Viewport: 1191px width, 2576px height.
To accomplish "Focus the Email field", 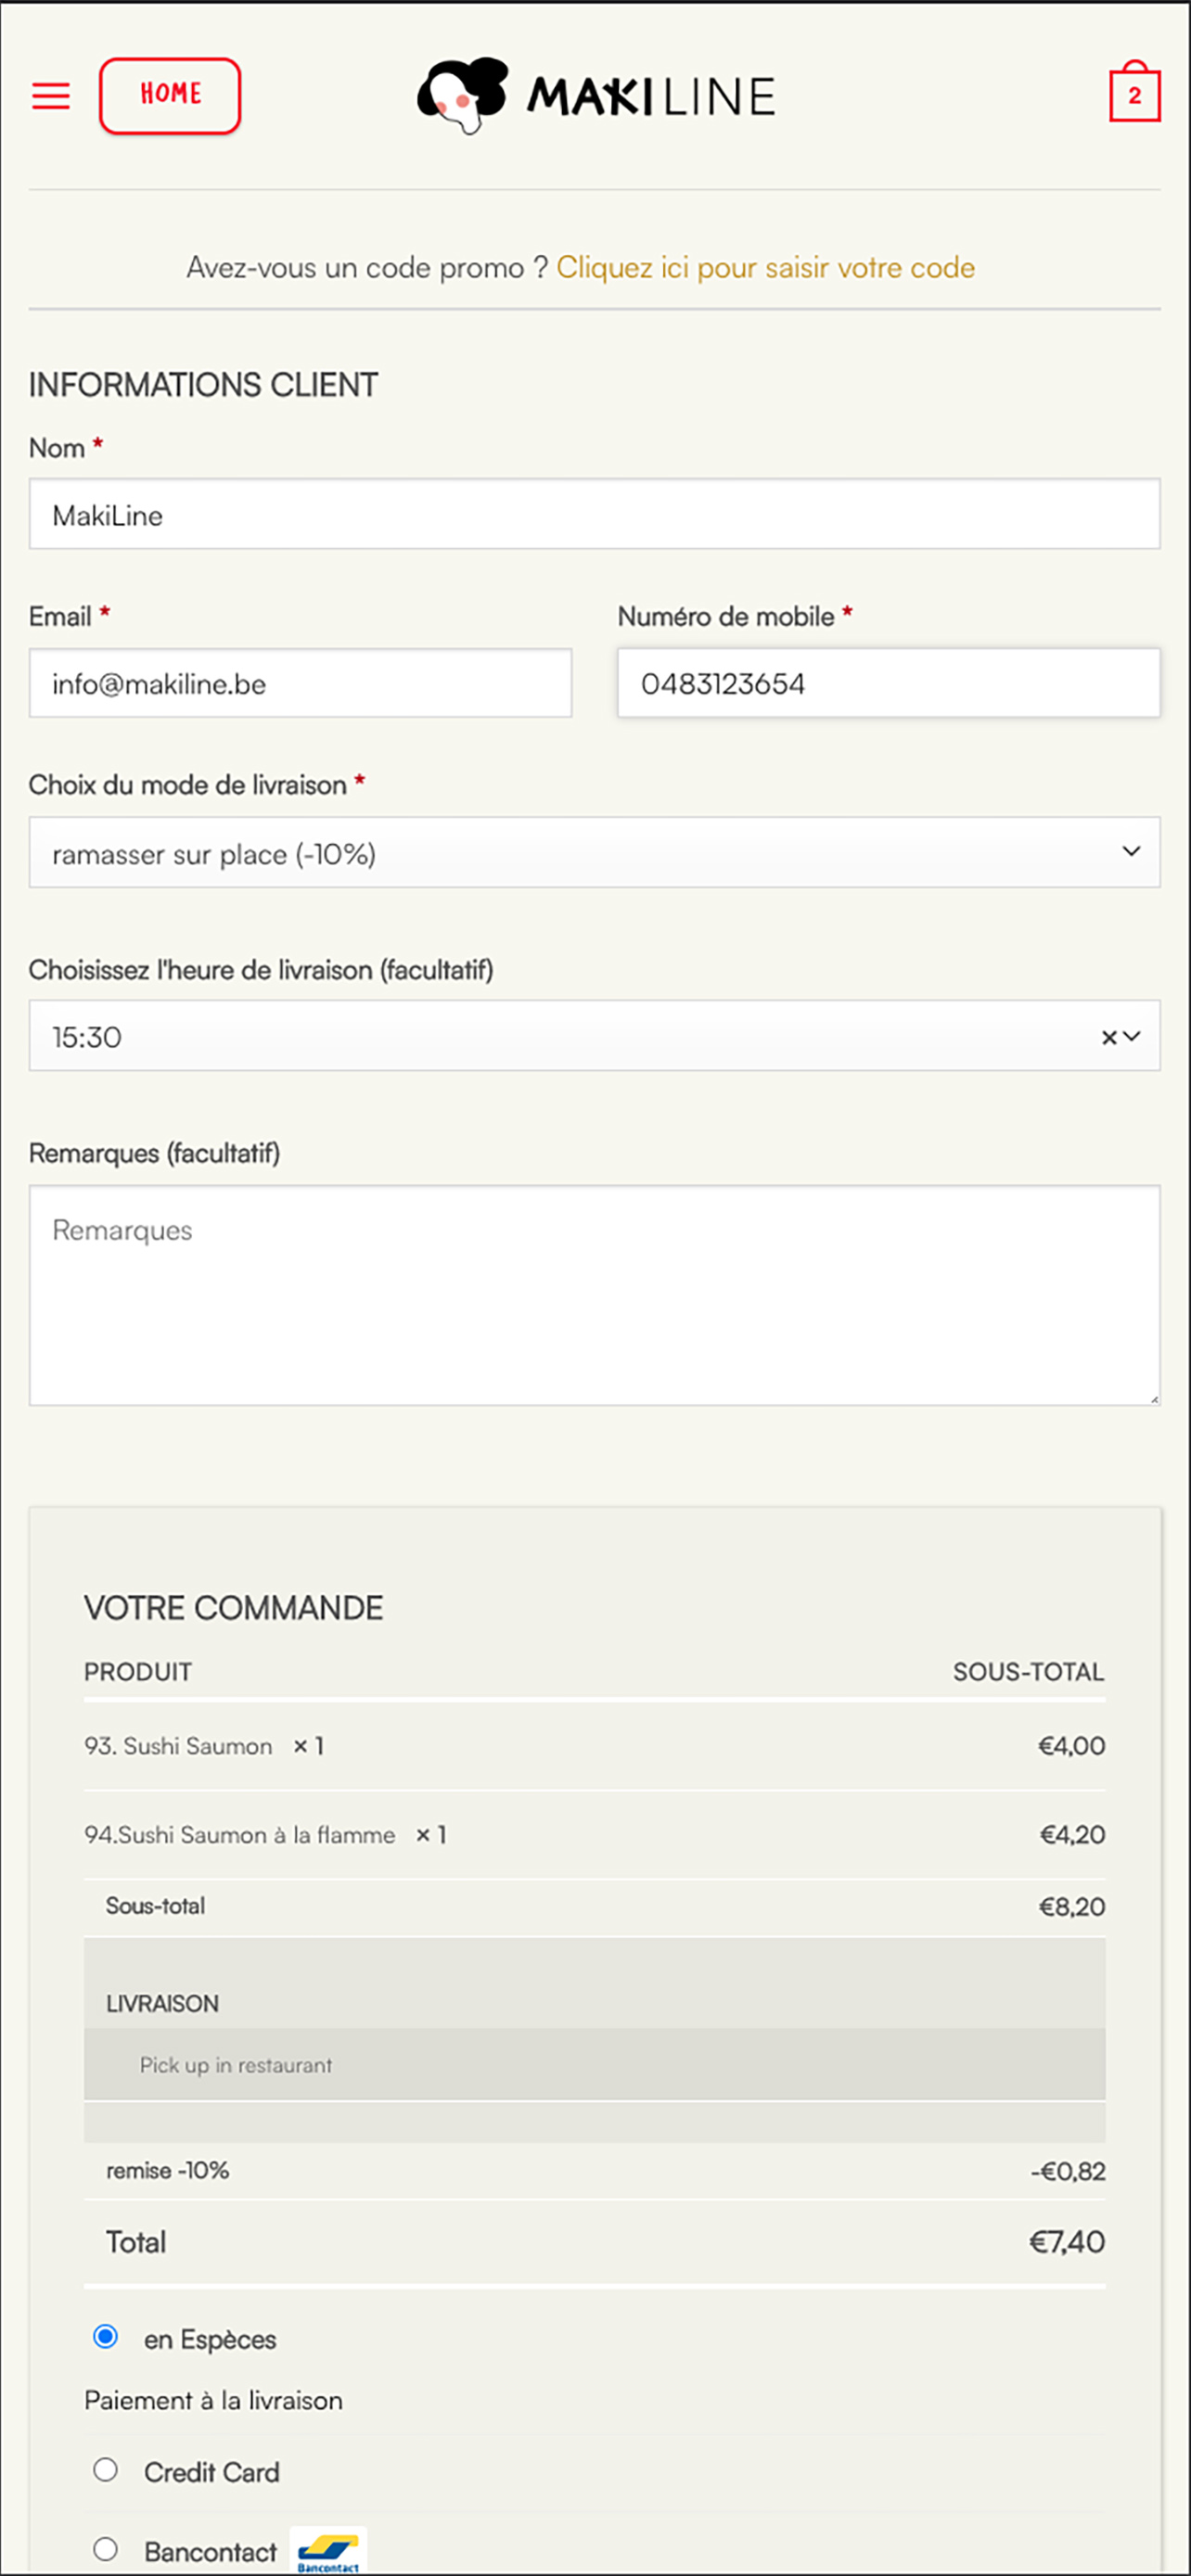I will point(300,684).
